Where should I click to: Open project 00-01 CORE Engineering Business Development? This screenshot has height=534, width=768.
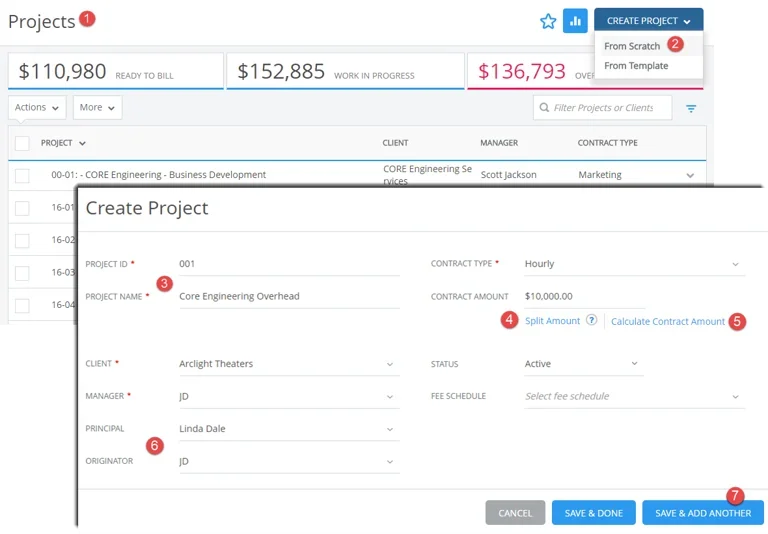[x=159, y=175]
